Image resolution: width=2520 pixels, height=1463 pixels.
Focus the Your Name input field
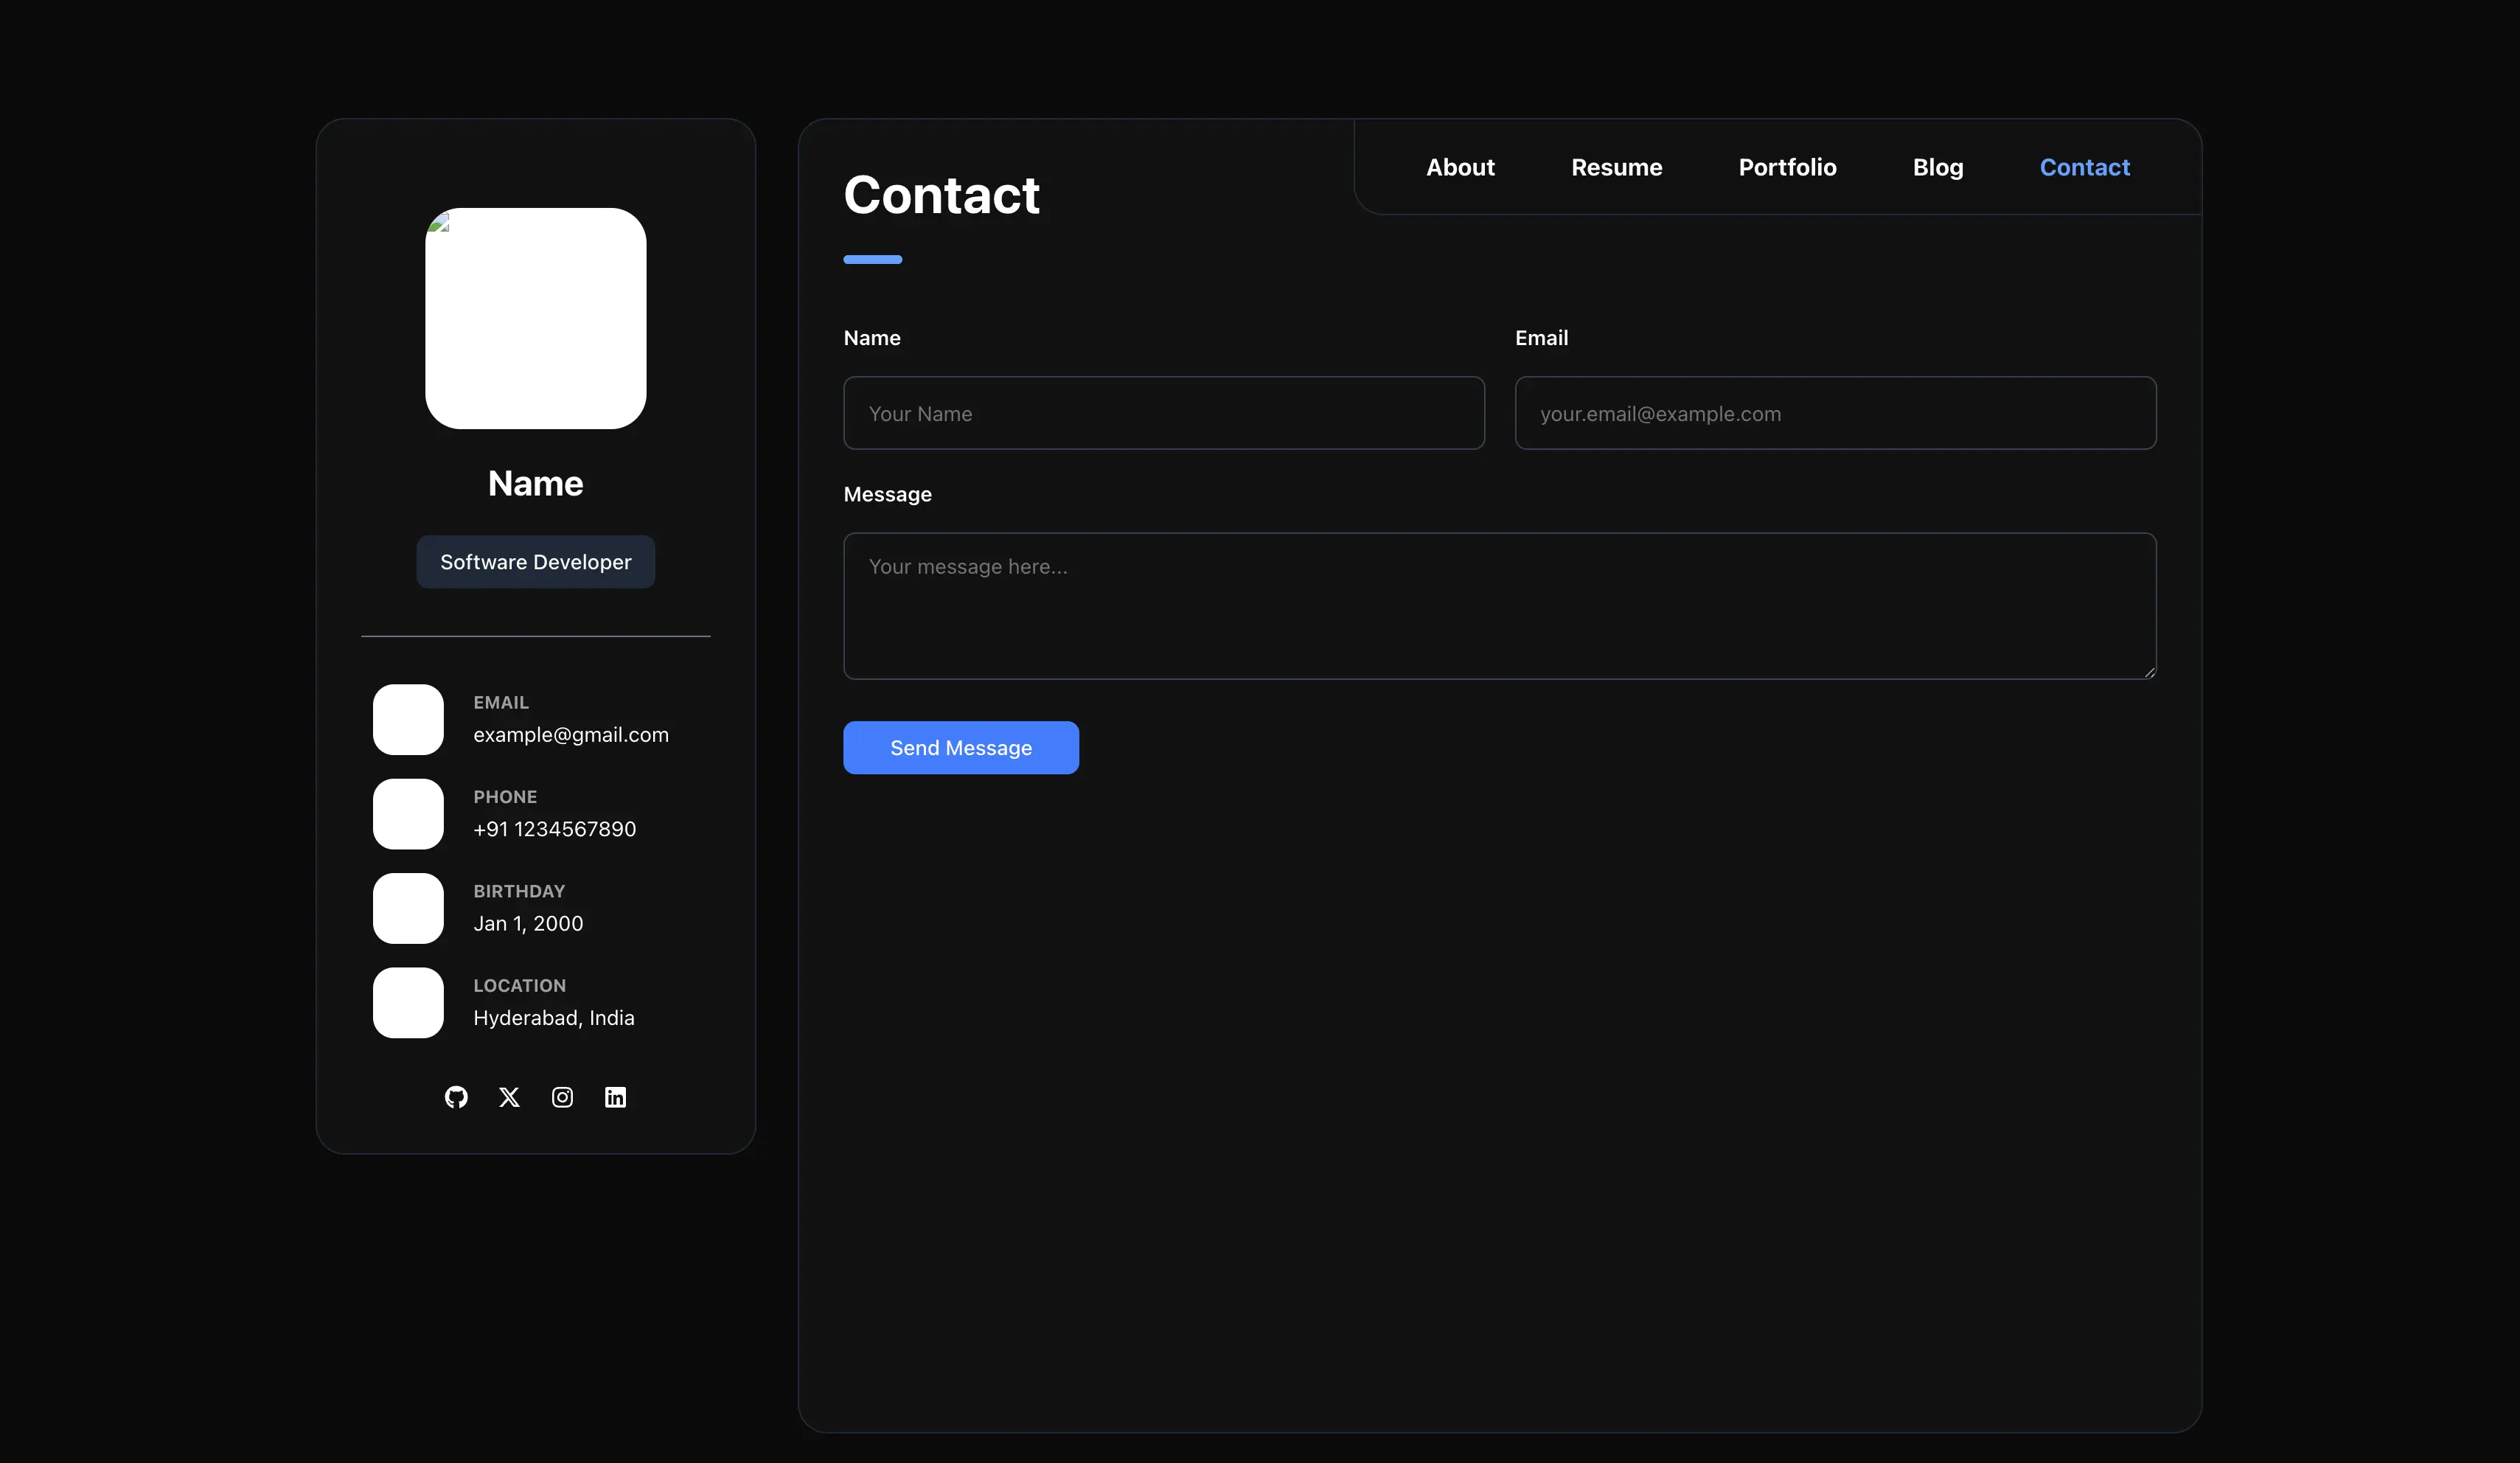pos(1163,413)
